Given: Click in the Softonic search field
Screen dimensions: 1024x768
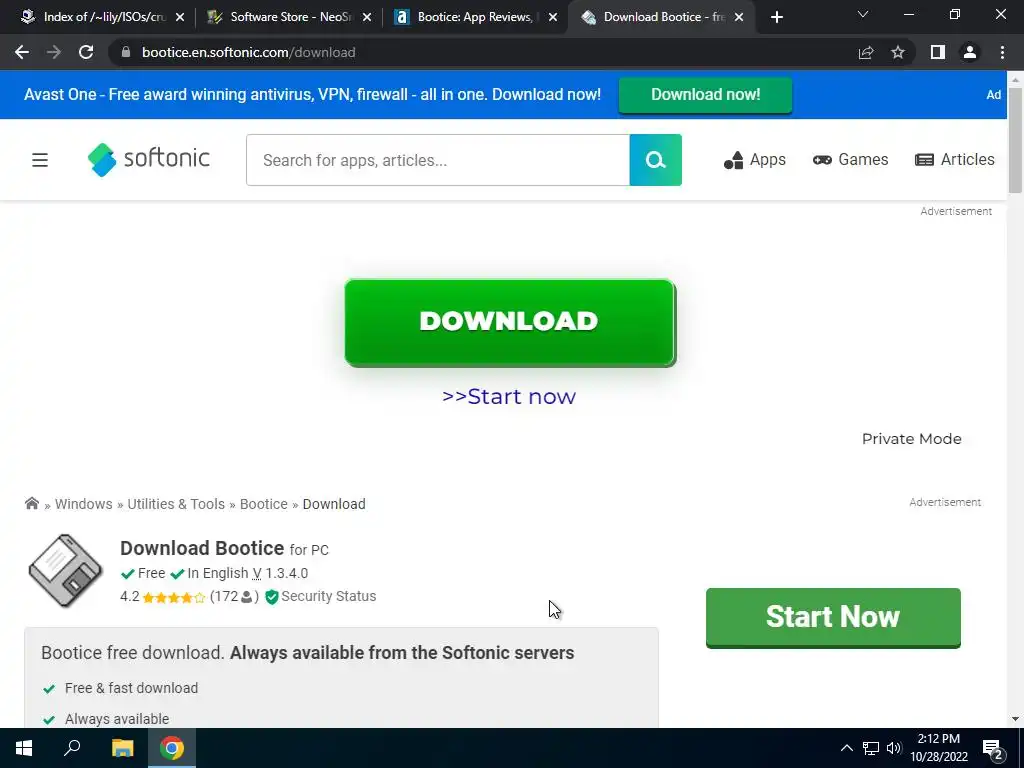Looking at the screenshot, I should click(438, 160).
